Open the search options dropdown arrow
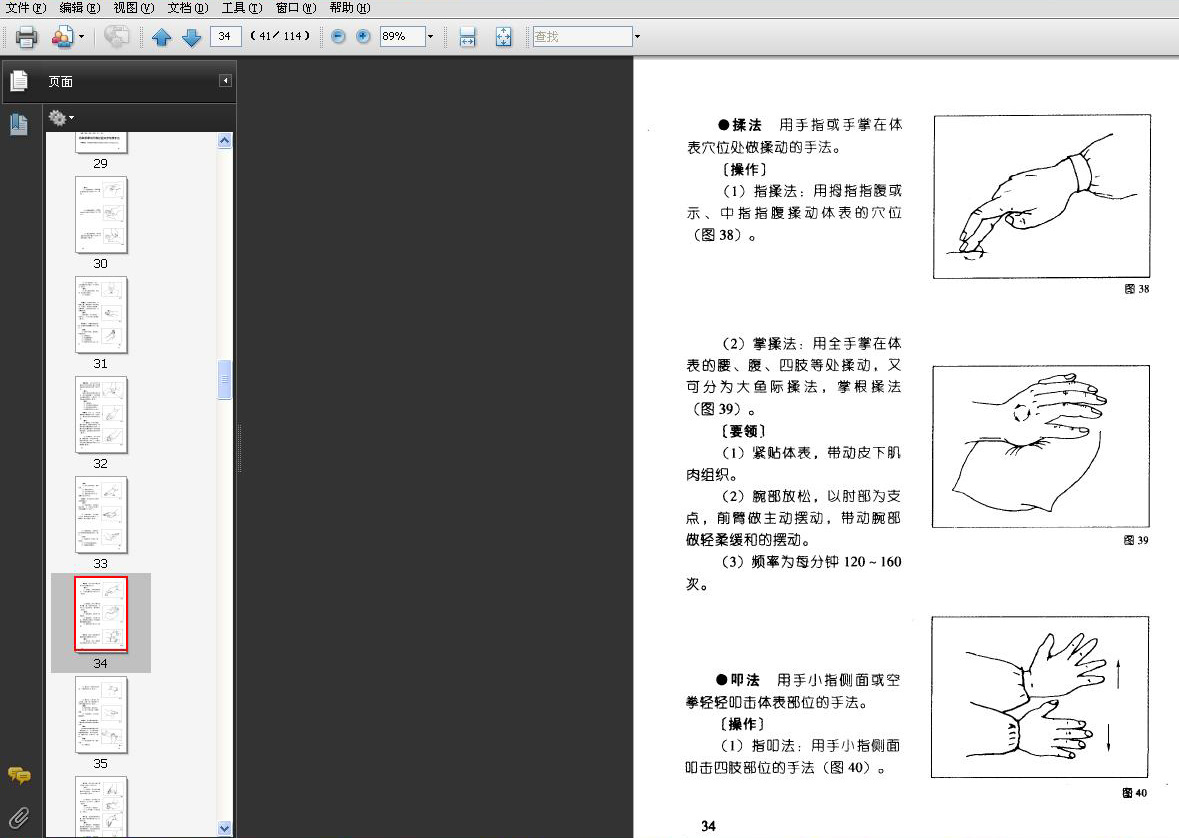 (638, 36)
